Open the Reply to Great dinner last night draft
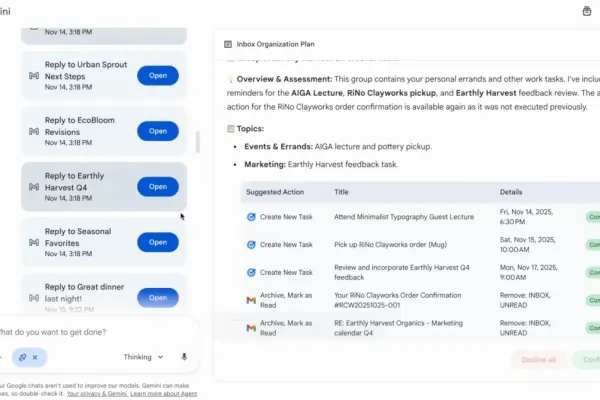This screenshot has height=400, width=600. click(x=158, y=298)
